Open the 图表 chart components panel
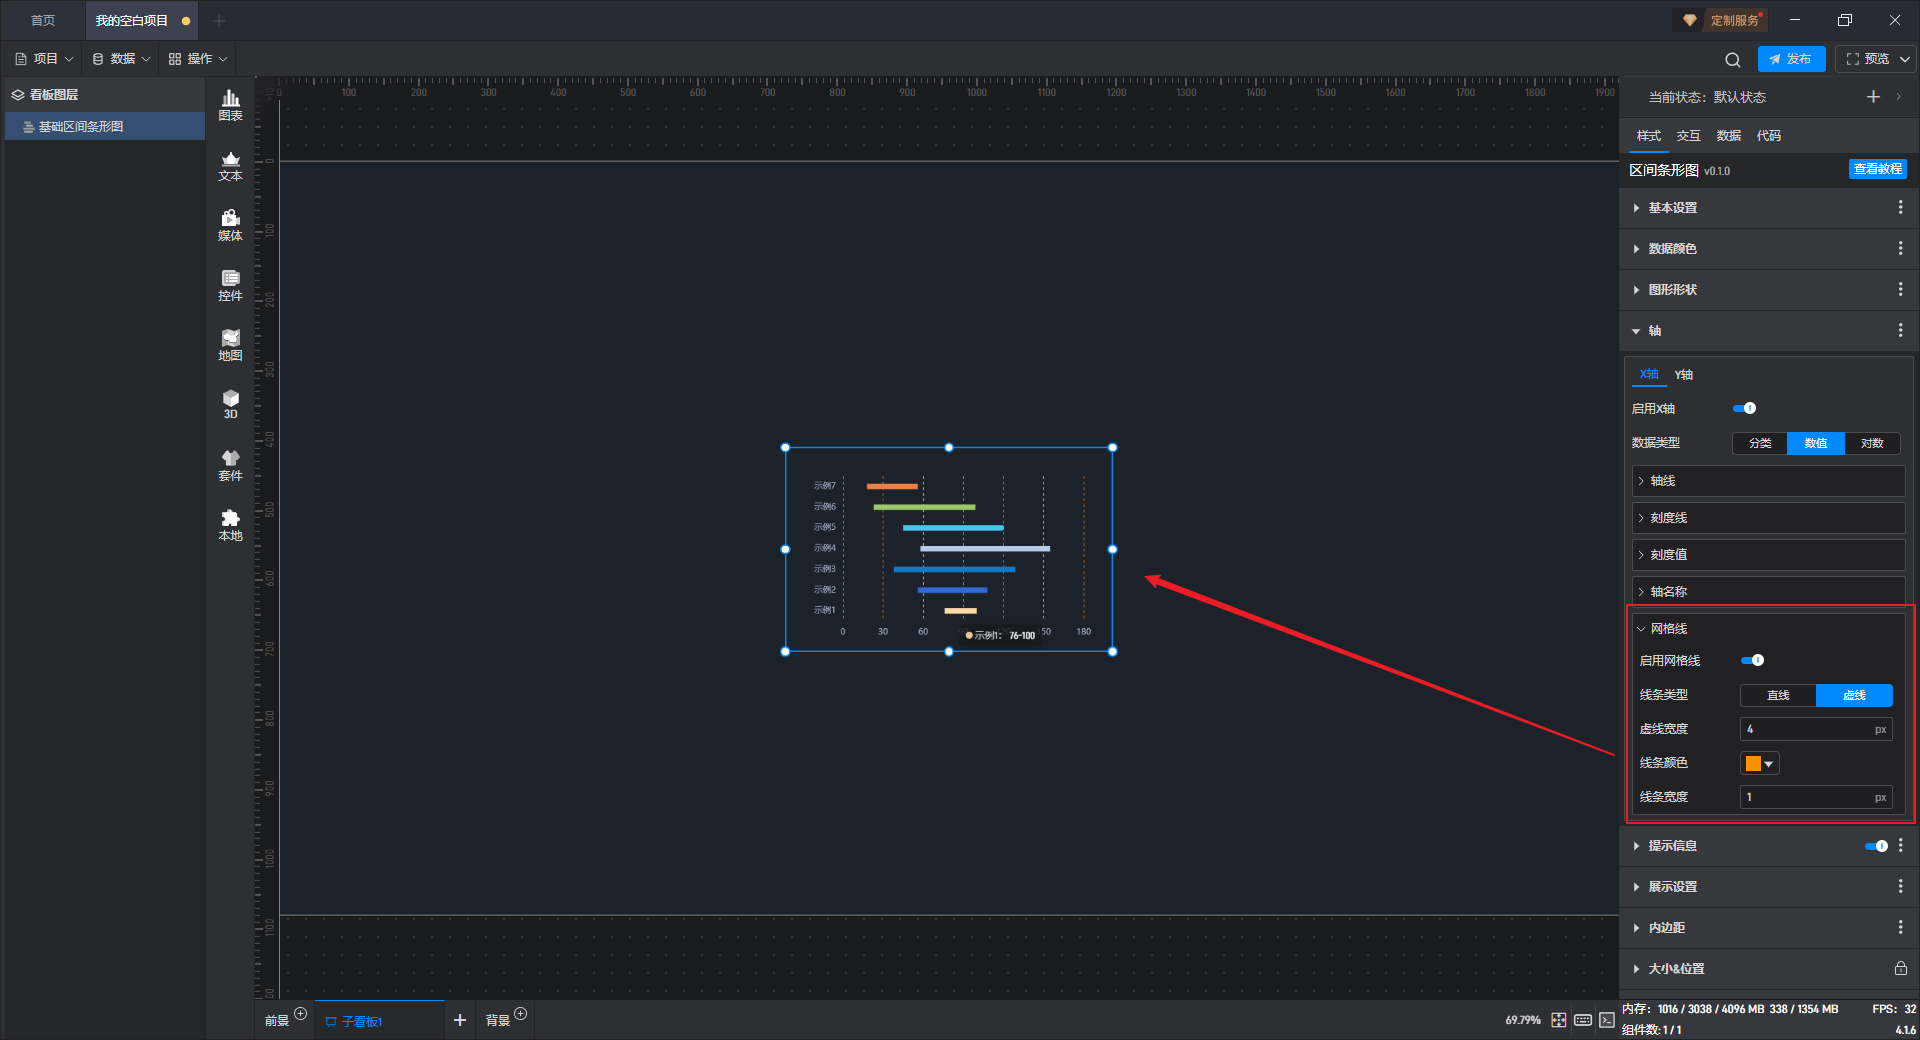The height and width of the screenshot is (1040, 1920). [230, 105]
